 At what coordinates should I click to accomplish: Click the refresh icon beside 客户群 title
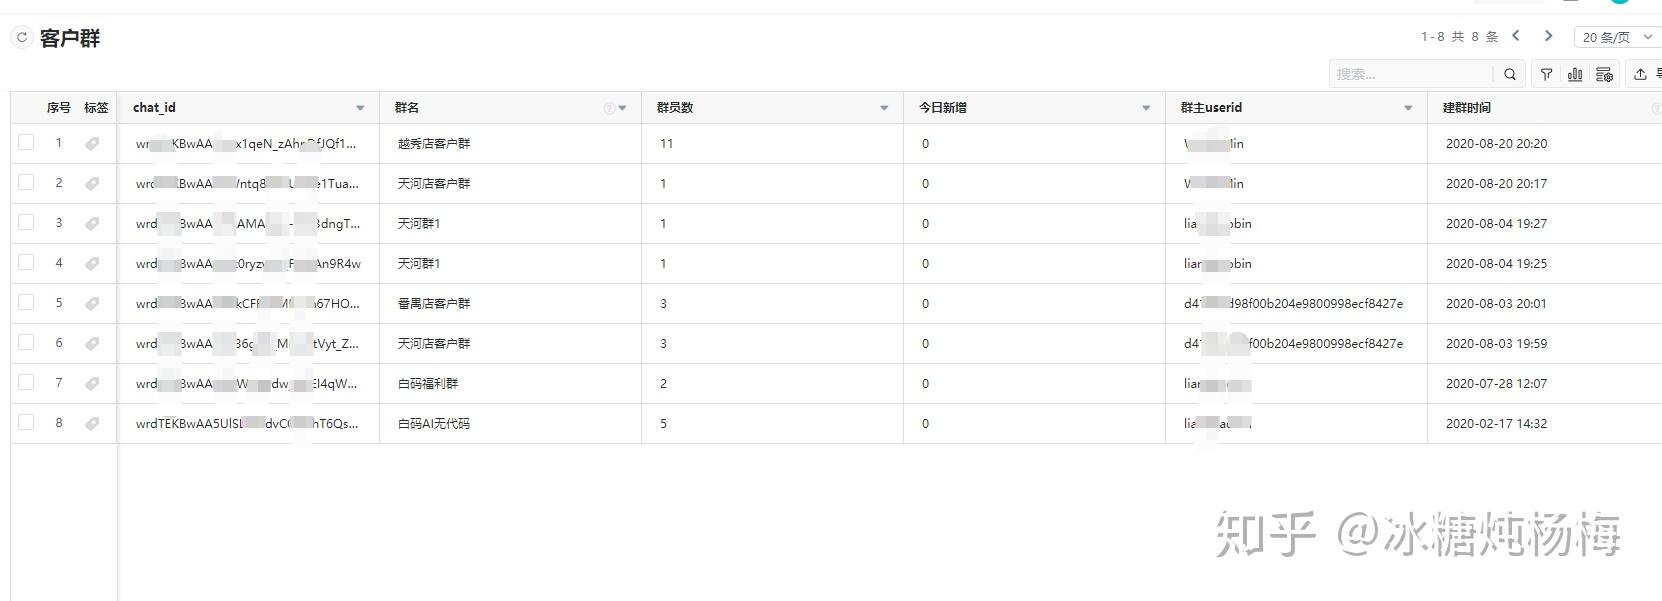point(22,38)
